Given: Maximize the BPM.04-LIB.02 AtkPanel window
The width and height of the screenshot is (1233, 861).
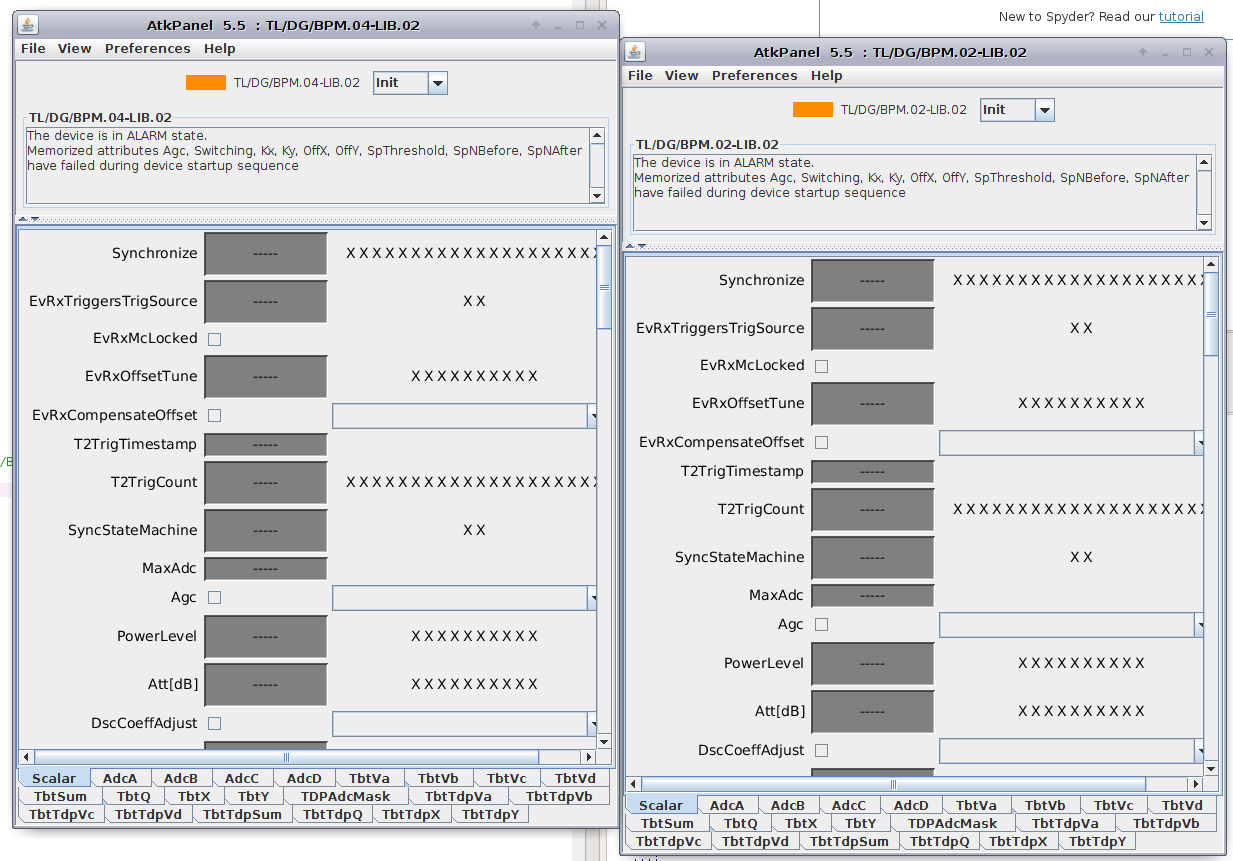Looking at the screenshot, I should click(580, 25).
